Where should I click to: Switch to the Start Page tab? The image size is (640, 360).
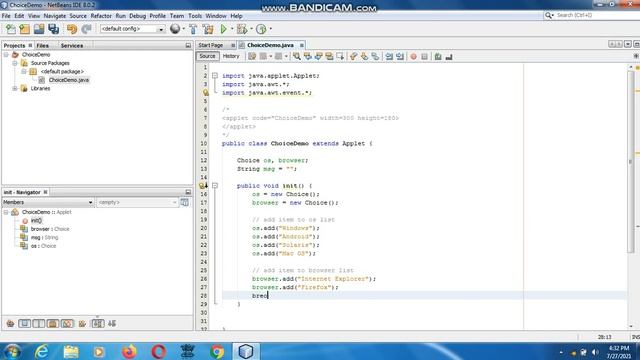pos(211,45)
